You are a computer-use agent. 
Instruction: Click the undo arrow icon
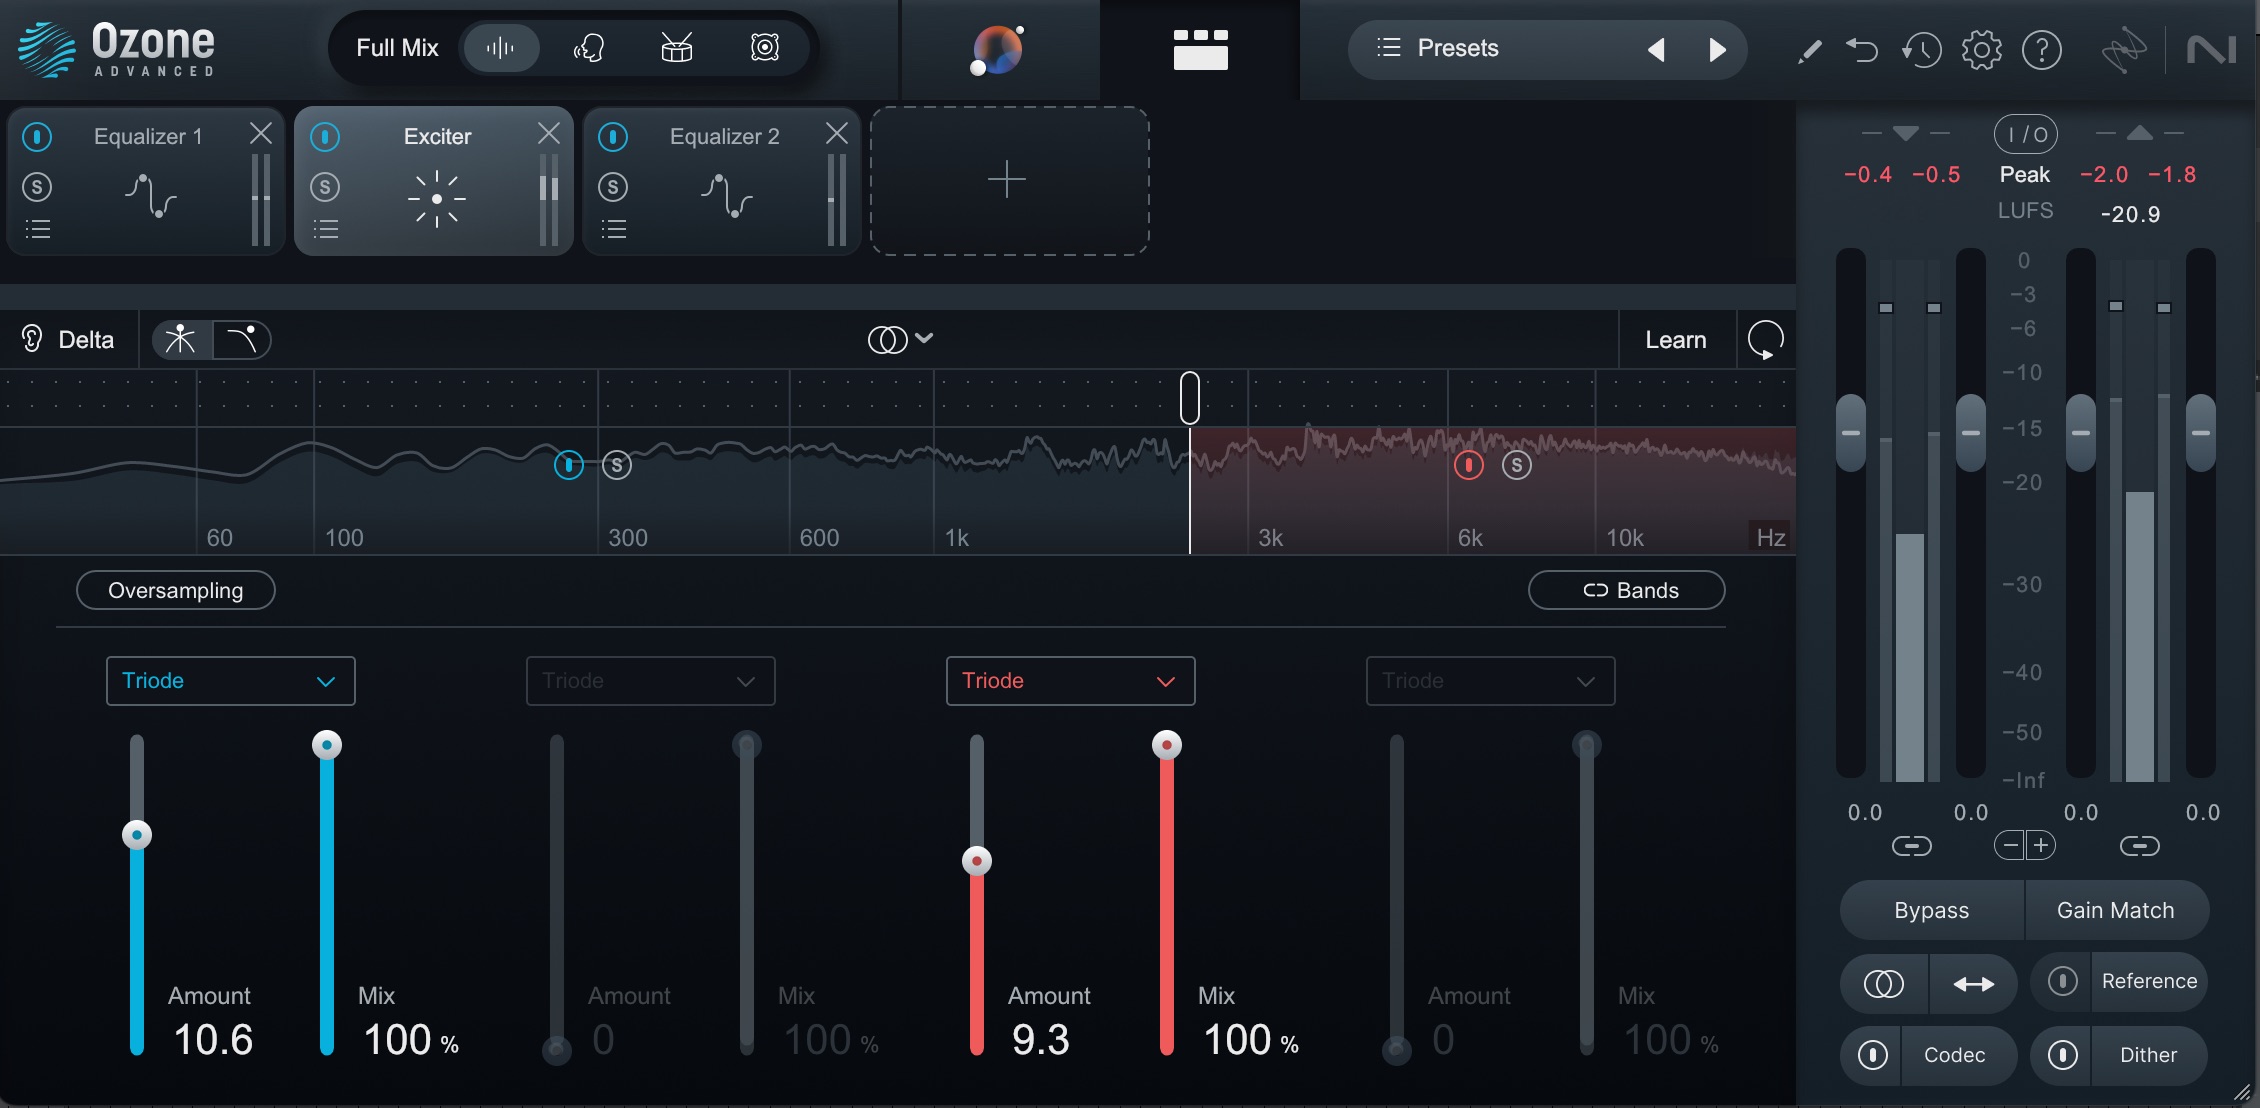tap(1862, 50)
